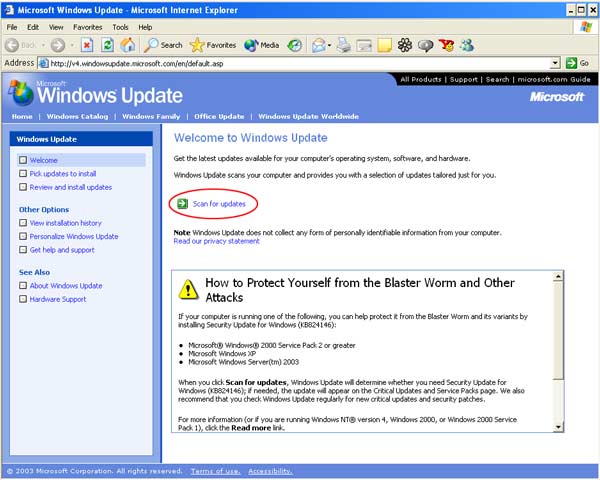Open Office Update nav link
This screenshot has width=600, height=480.
coord(219,116)
